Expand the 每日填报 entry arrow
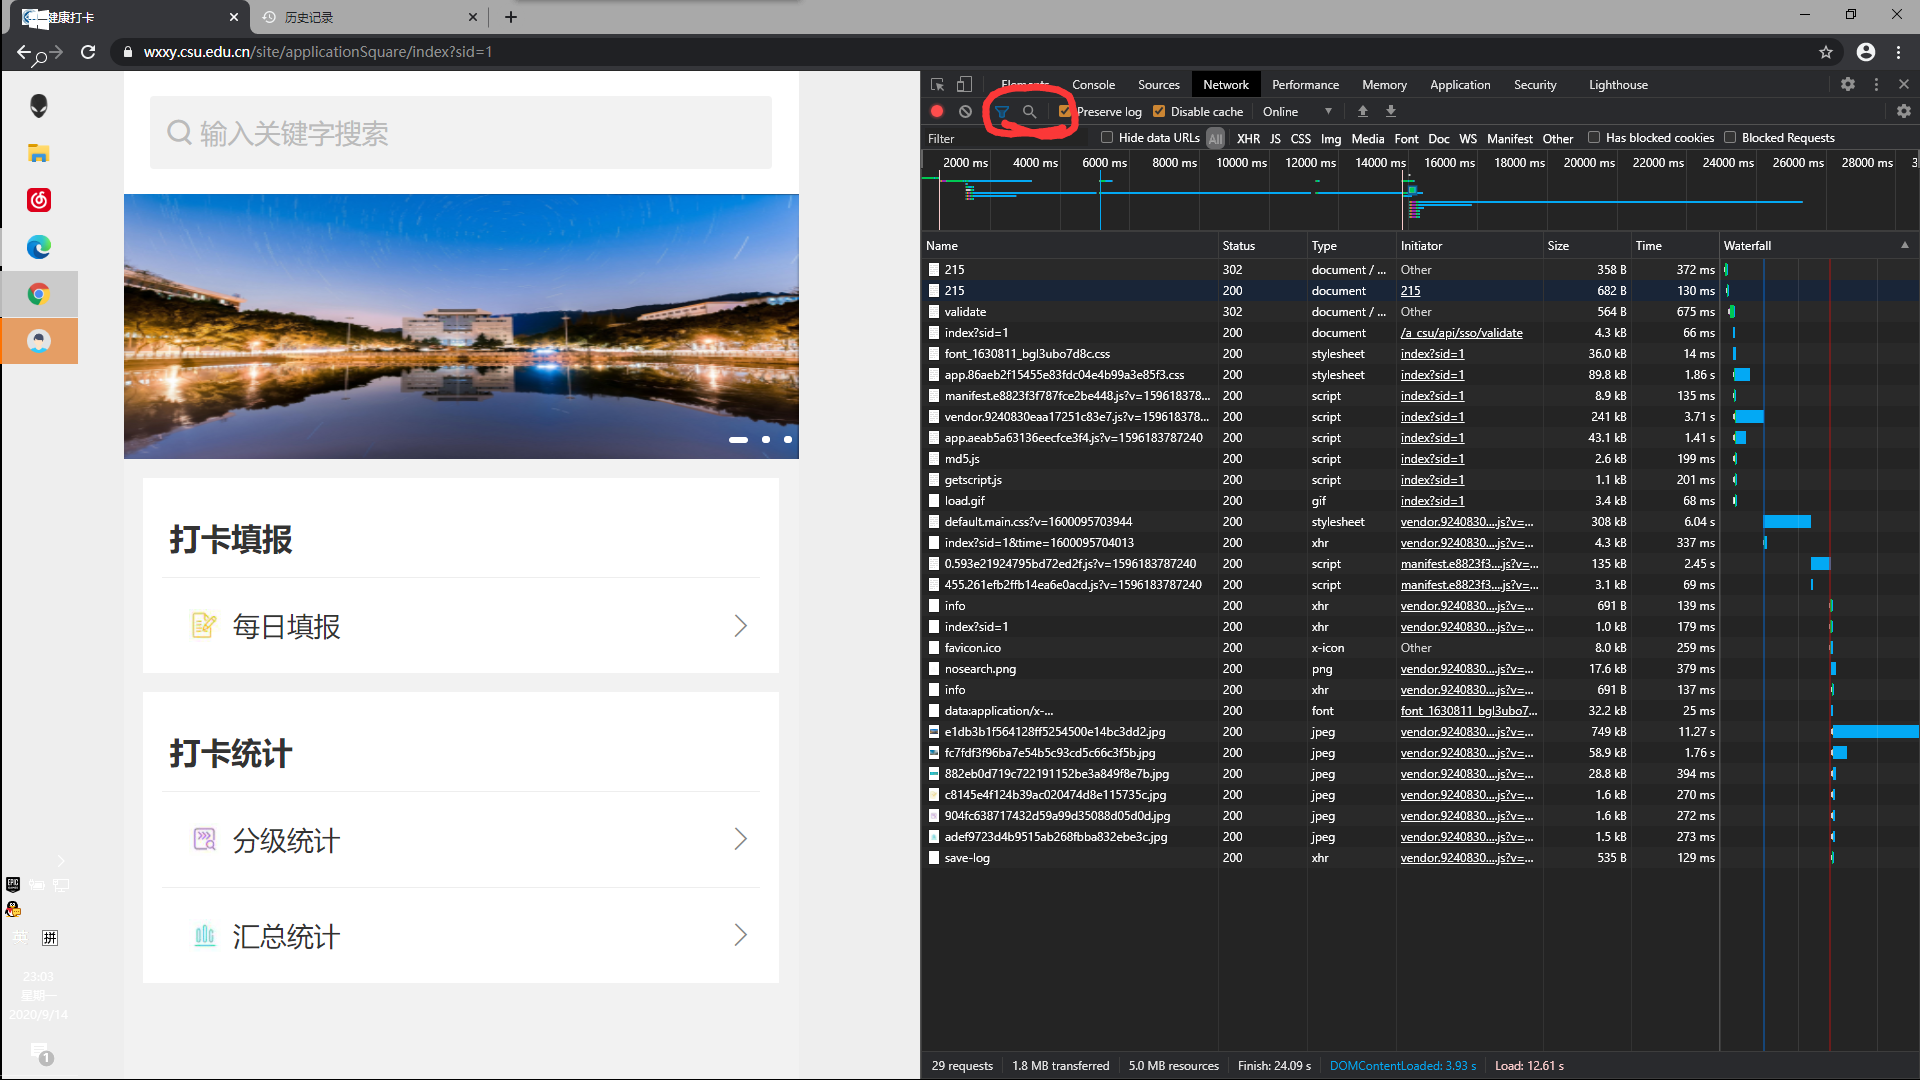Viewport: 1920px width, 1080px height. (x=740, y=626)
